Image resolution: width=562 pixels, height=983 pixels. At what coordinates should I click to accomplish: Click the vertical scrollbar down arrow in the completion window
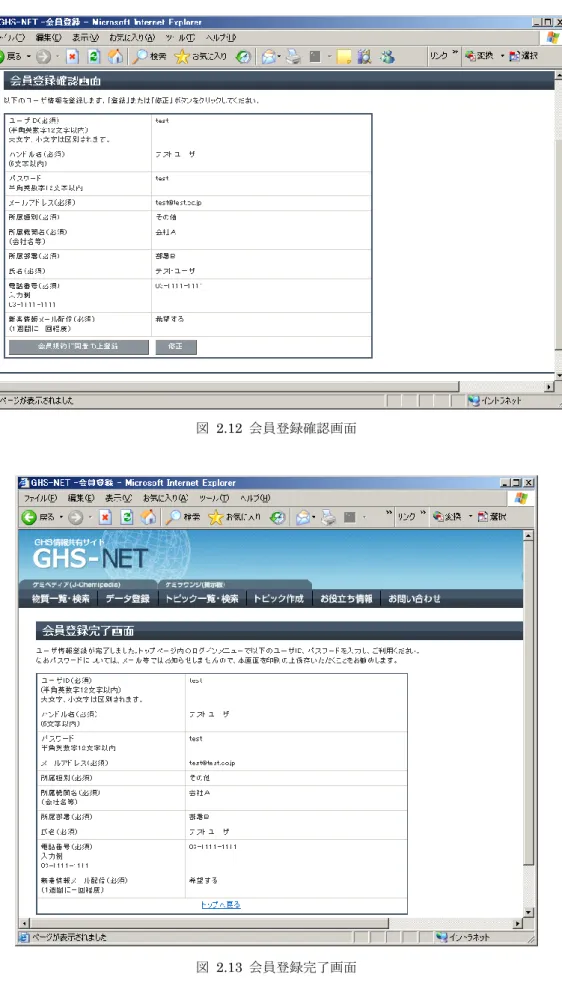[528, 913]
